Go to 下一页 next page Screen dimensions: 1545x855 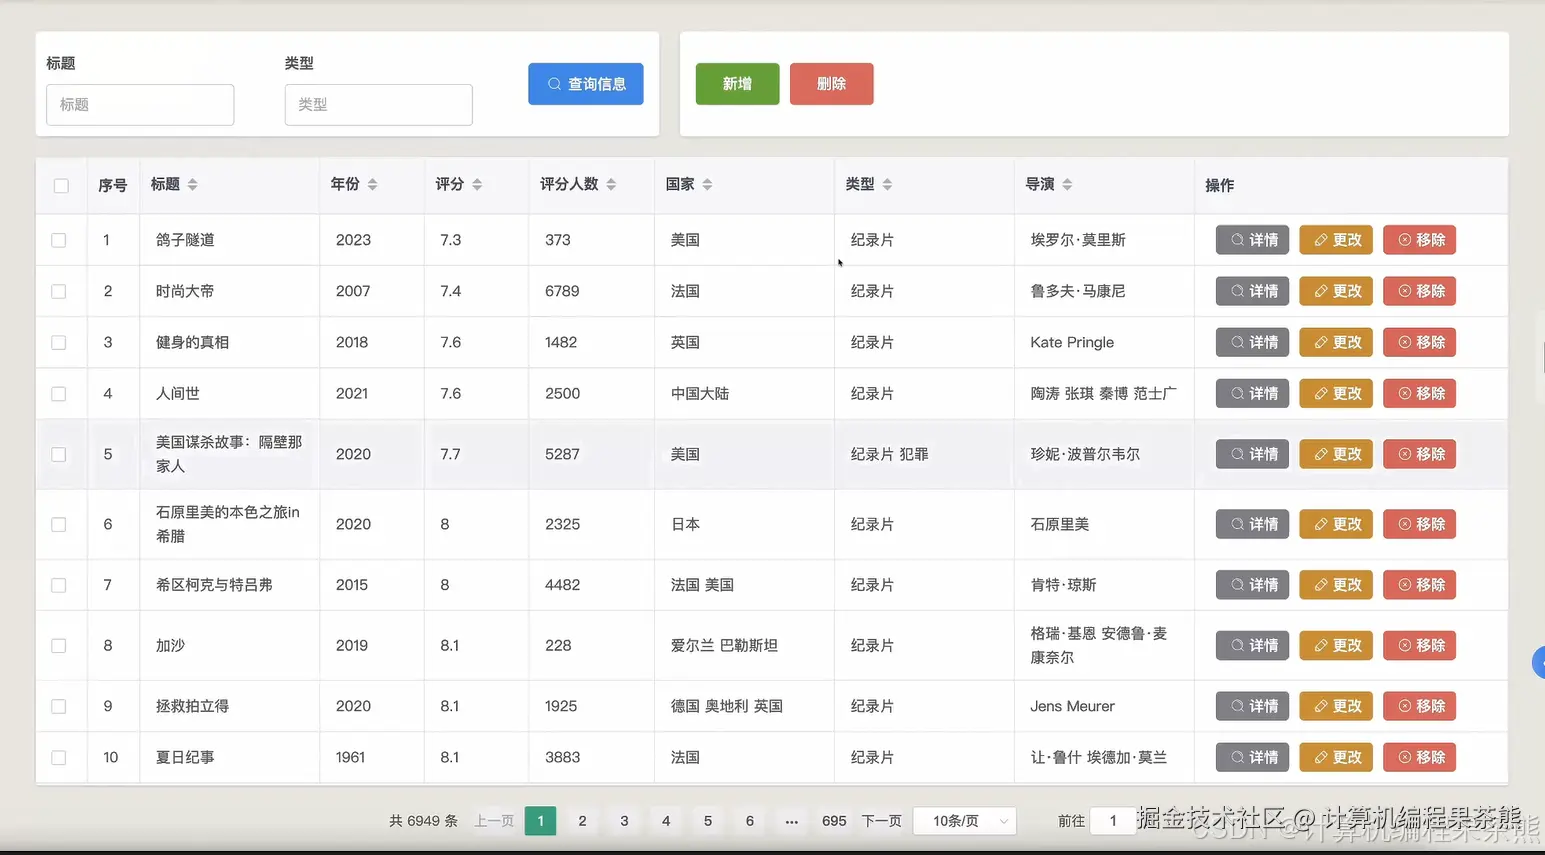pos(882,821)
